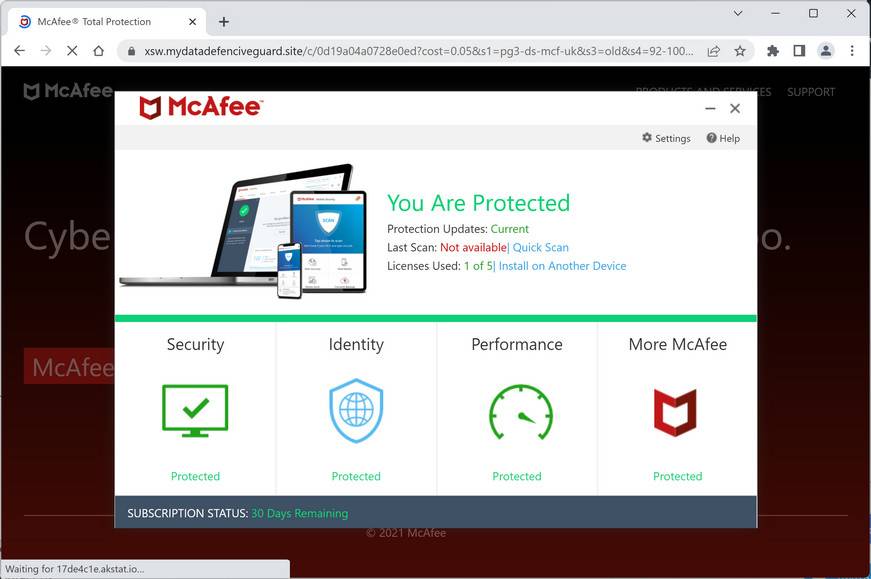Open Chrome's three-dot menu

pos(851,50)
